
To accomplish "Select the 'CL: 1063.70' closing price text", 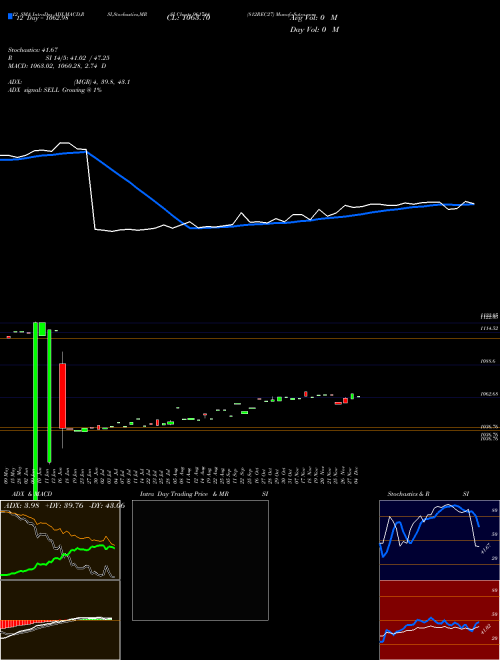I will coord(189,18).
